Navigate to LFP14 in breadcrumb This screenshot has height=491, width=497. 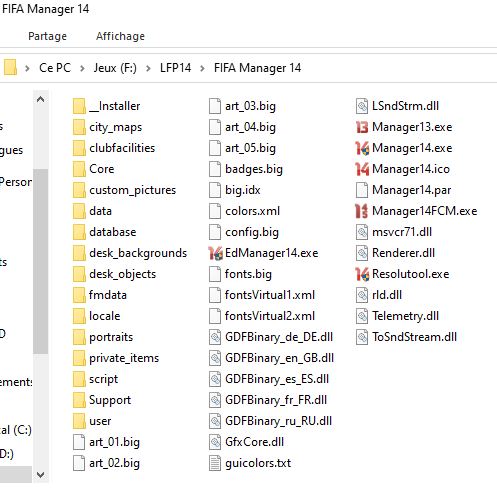coord(175,68)
